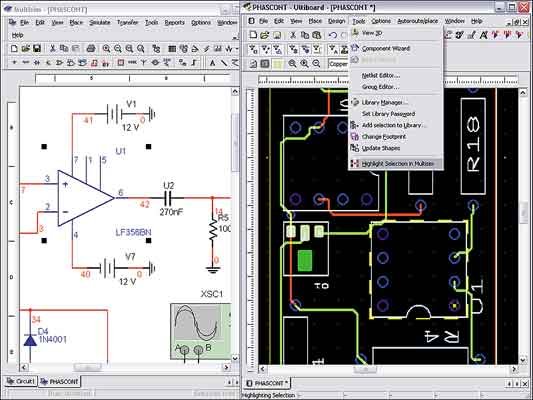Open spreadsheet view grid icon in Multisim
This screenshot has width=533, height=400.
pos(172,49)
